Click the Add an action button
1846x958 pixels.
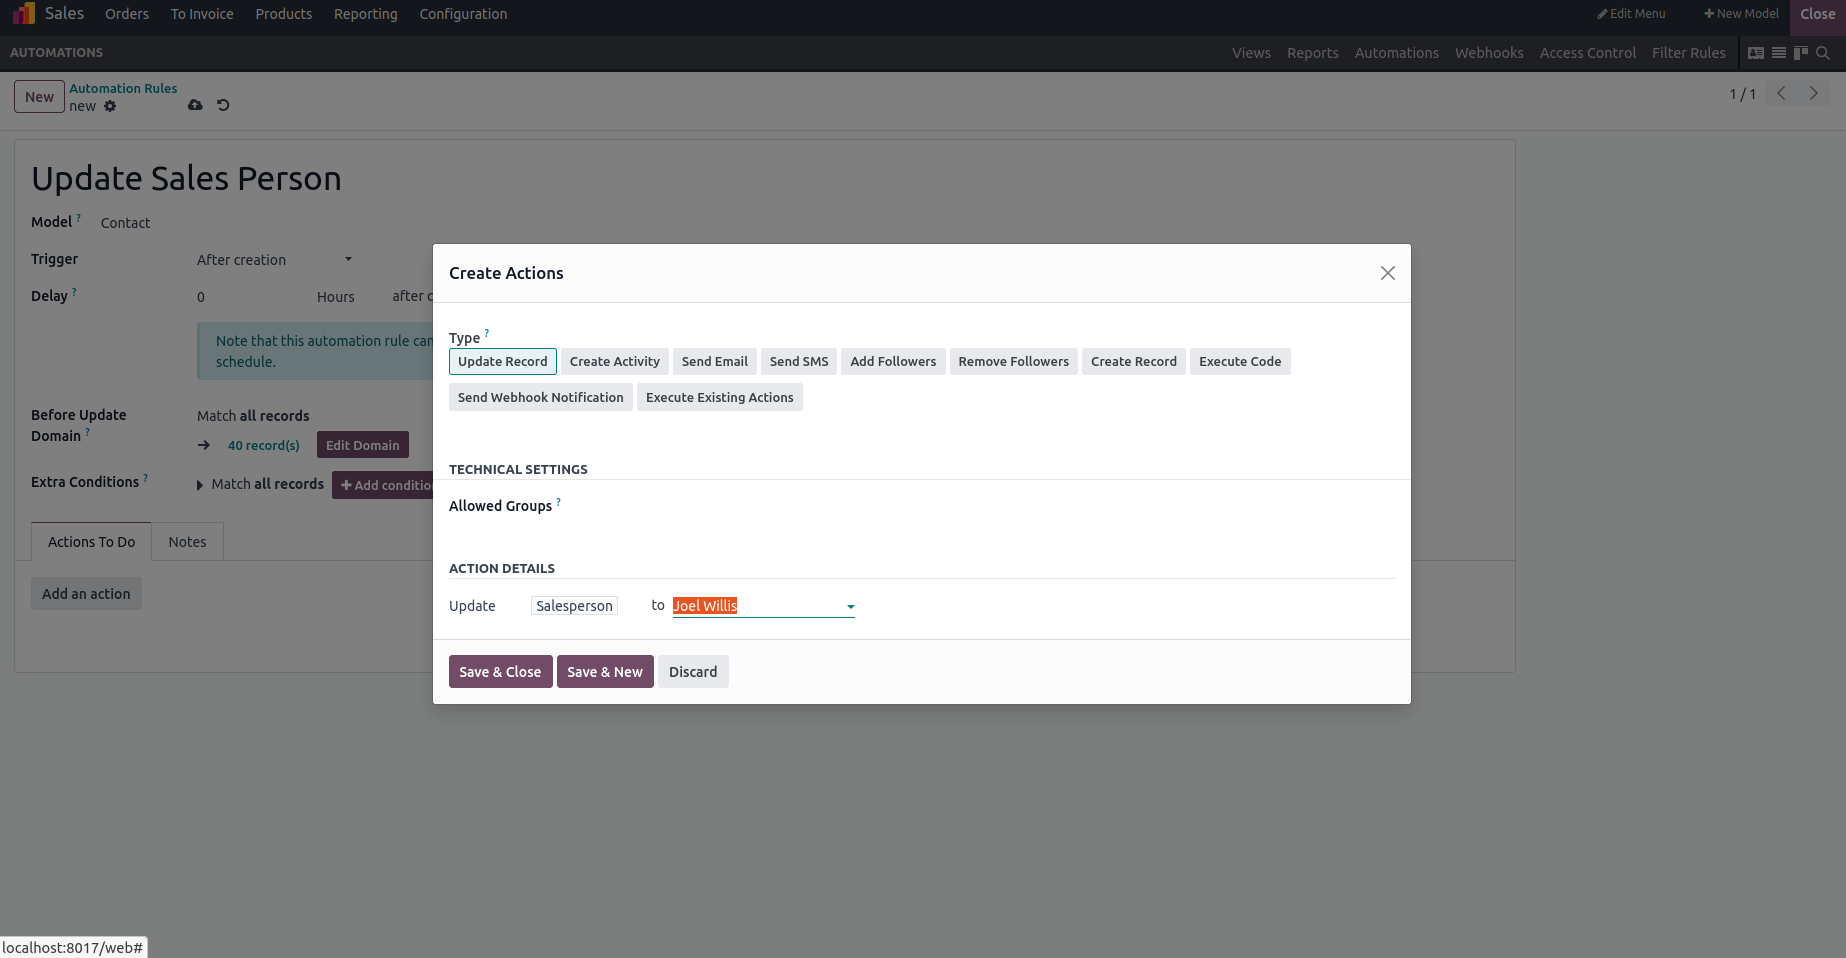[86, 594]
